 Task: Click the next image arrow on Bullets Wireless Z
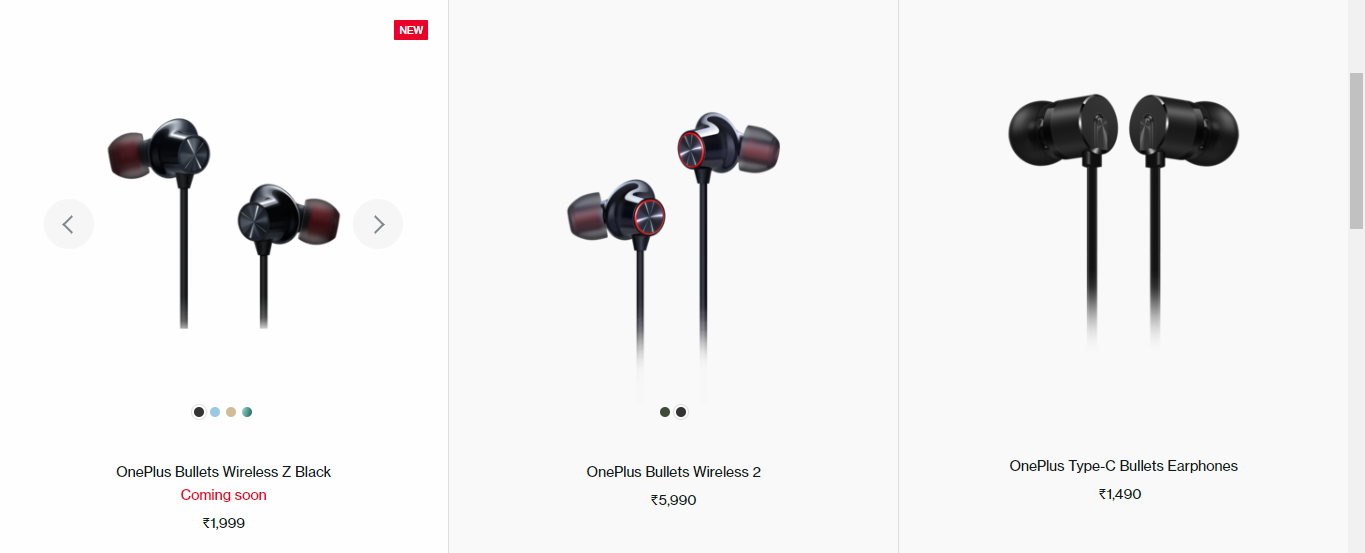378,224
